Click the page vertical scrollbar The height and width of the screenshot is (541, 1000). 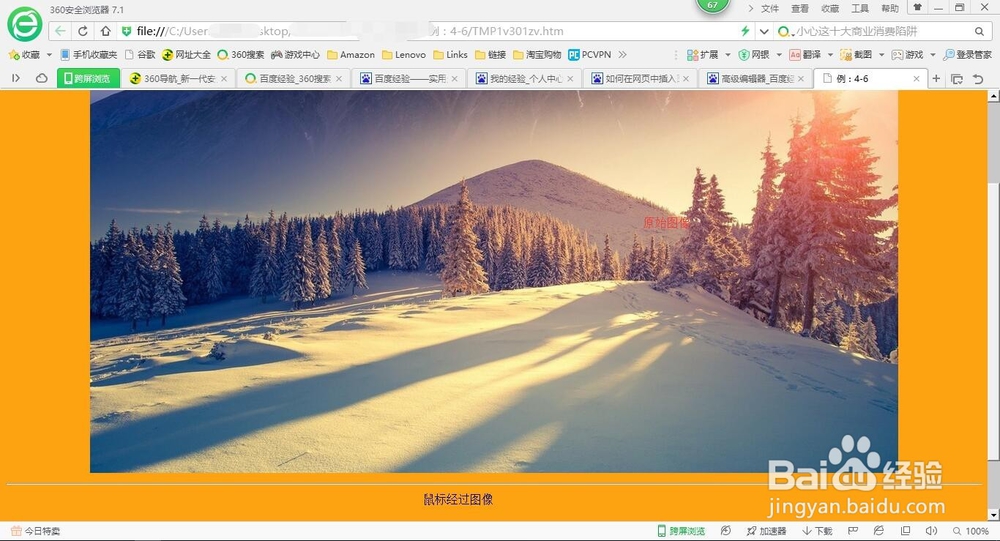(x=993, y=306)
